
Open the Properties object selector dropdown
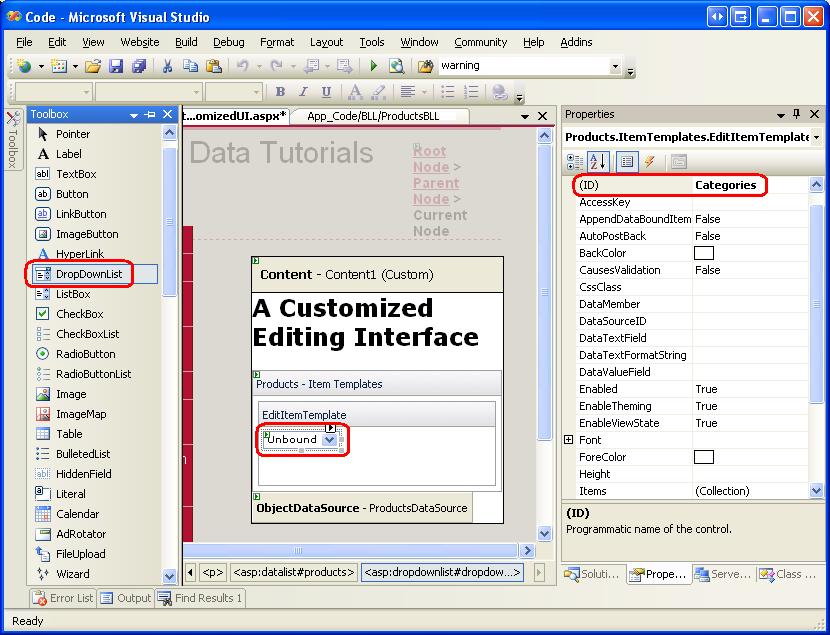(x=816, y=137)
